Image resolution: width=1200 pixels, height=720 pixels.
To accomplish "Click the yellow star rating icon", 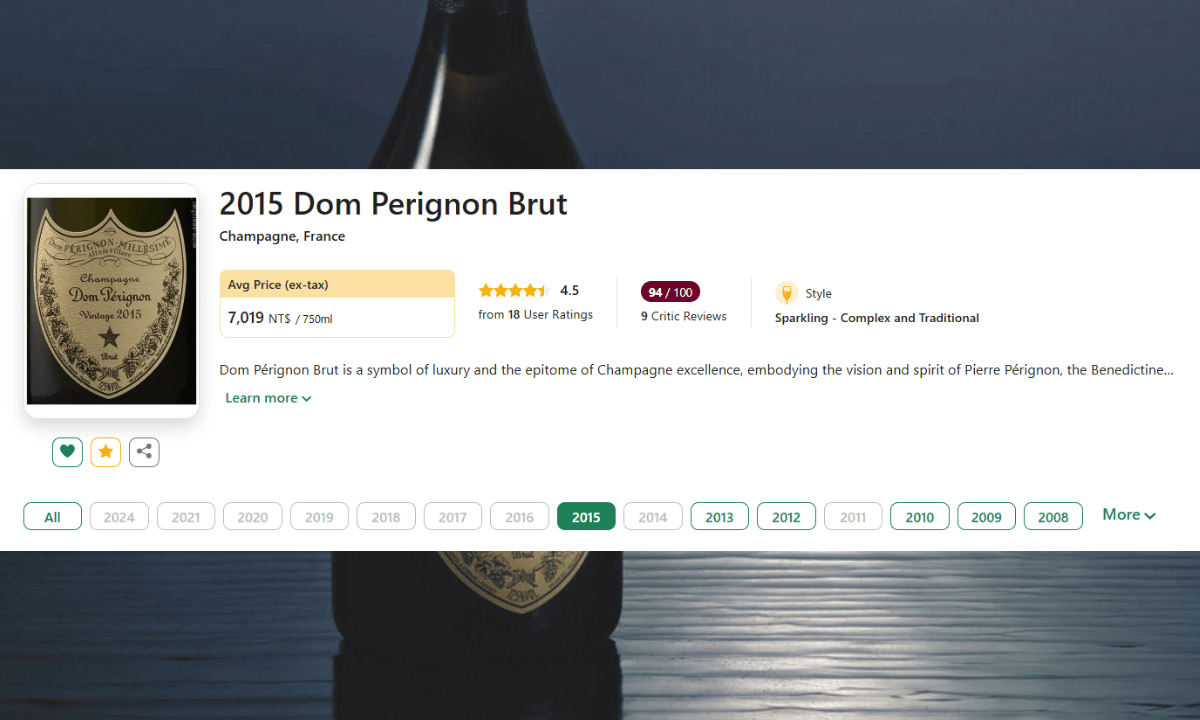I will [106, 452].
